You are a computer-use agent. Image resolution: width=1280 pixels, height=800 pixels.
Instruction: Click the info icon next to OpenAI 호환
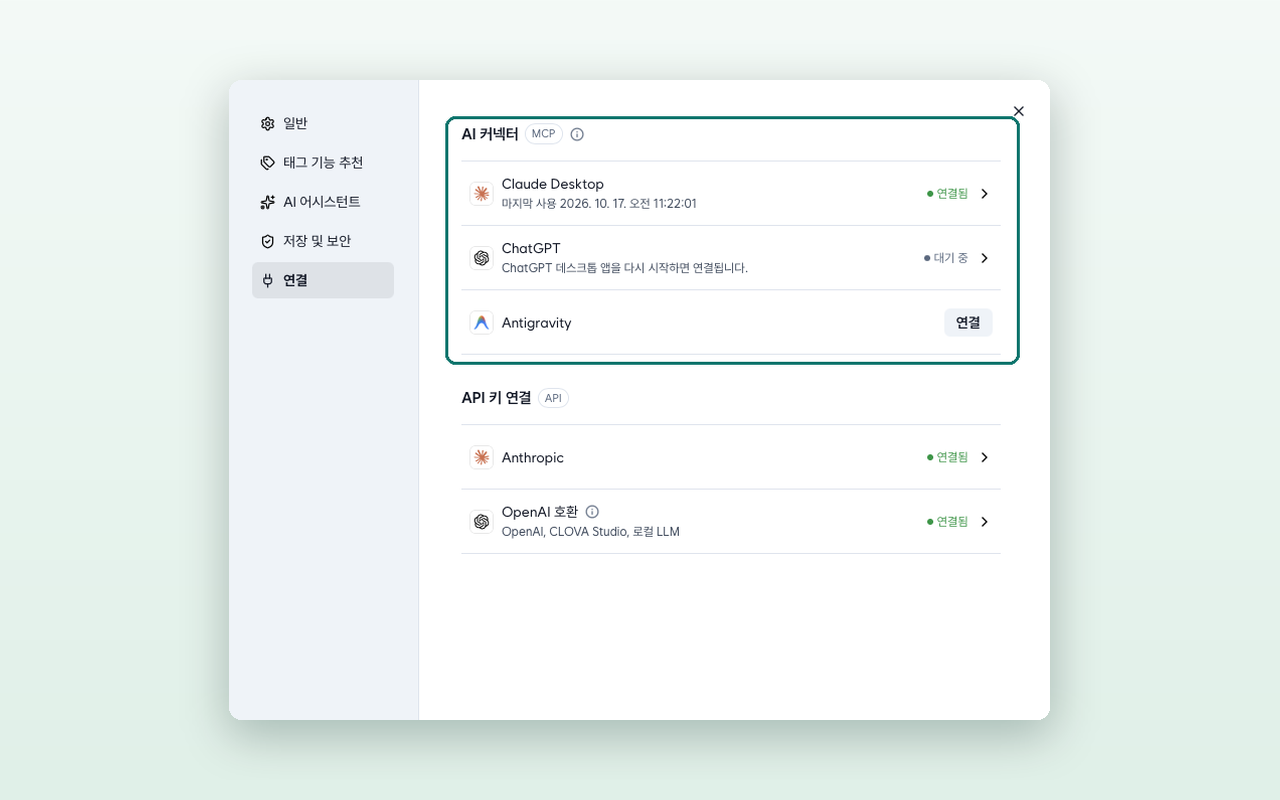coord(592,512)
